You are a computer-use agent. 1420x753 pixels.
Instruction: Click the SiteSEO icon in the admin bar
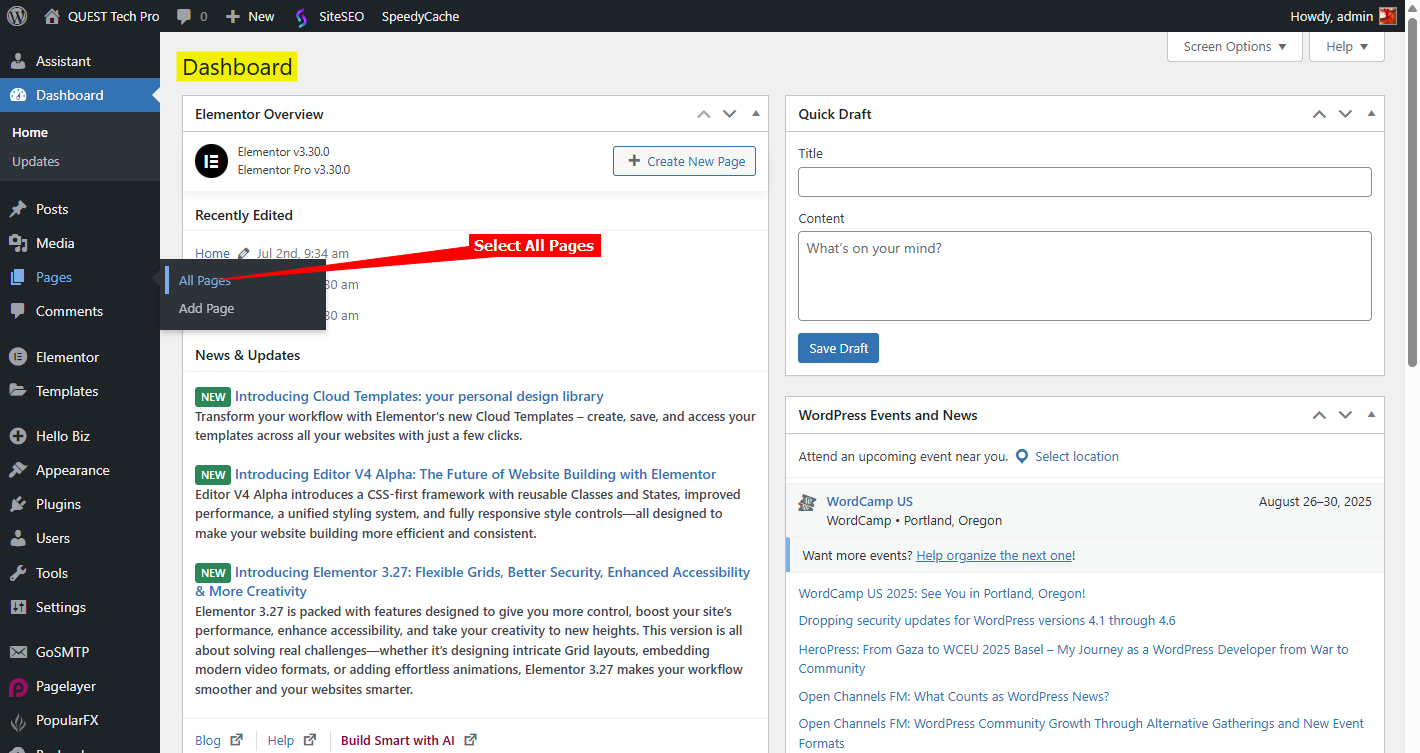tap(301, 16)
